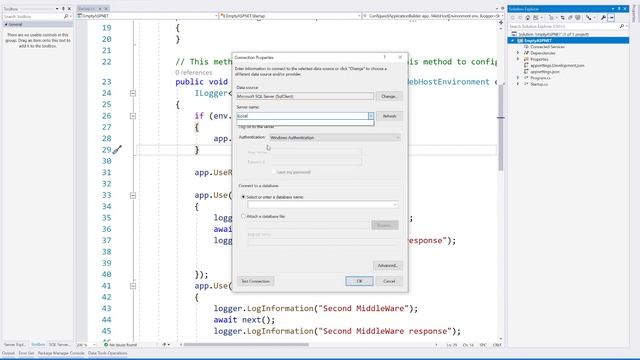Image resolution: width=640 pixels, height=360 pixels.
Task: Pin the Solution Explorer with auto-hide icon
Action: coord(619,9)
